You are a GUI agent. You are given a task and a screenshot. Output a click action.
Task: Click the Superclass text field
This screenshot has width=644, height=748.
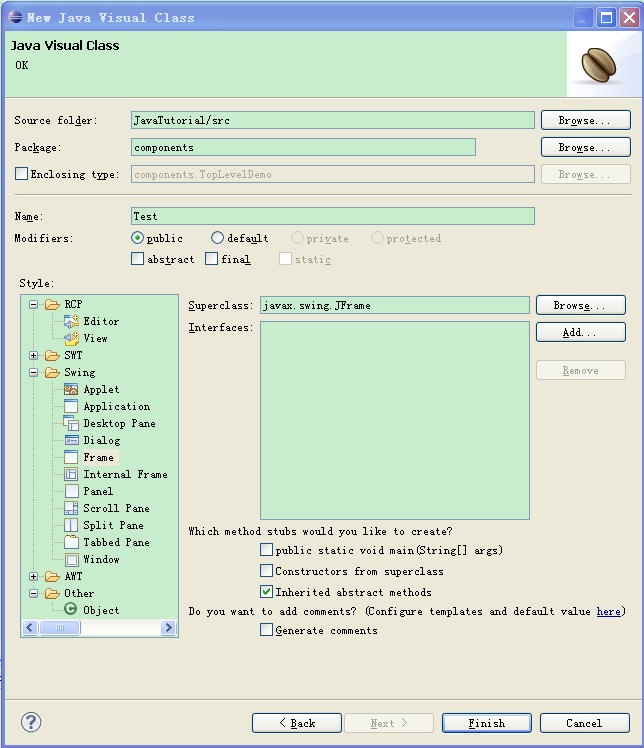[x=395, y=305]
